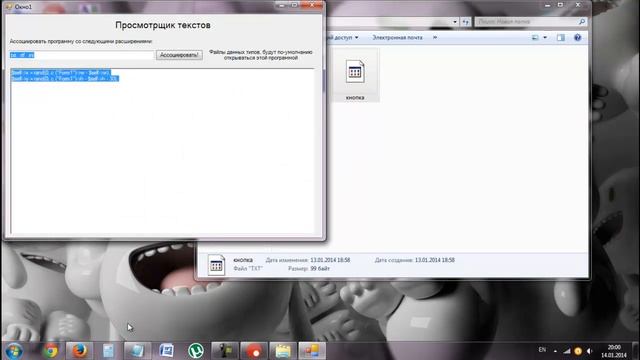
Task: Open the uTorrent taskbar icon
Action: pyautogui.click(x=196, y=351)
